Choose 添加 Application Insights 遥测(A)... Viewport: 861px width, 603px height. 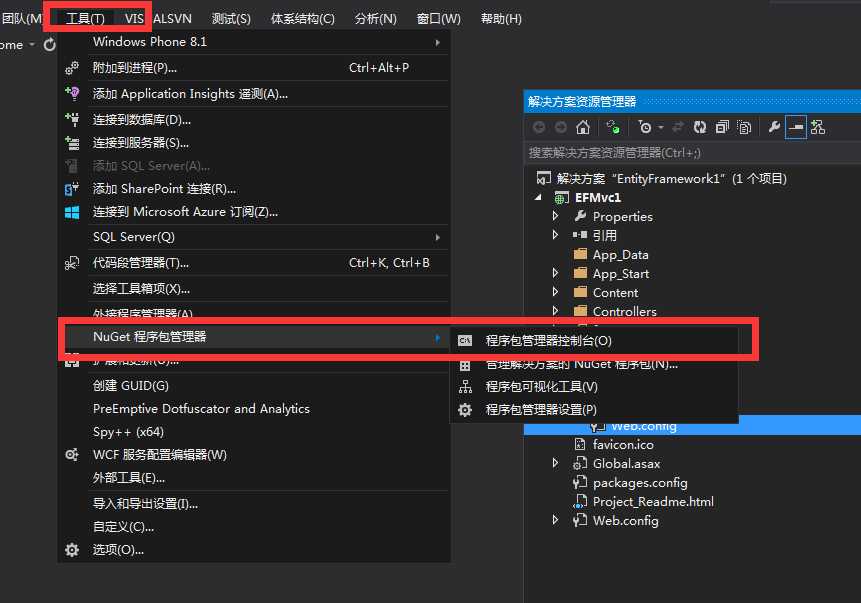pos(254,94)
